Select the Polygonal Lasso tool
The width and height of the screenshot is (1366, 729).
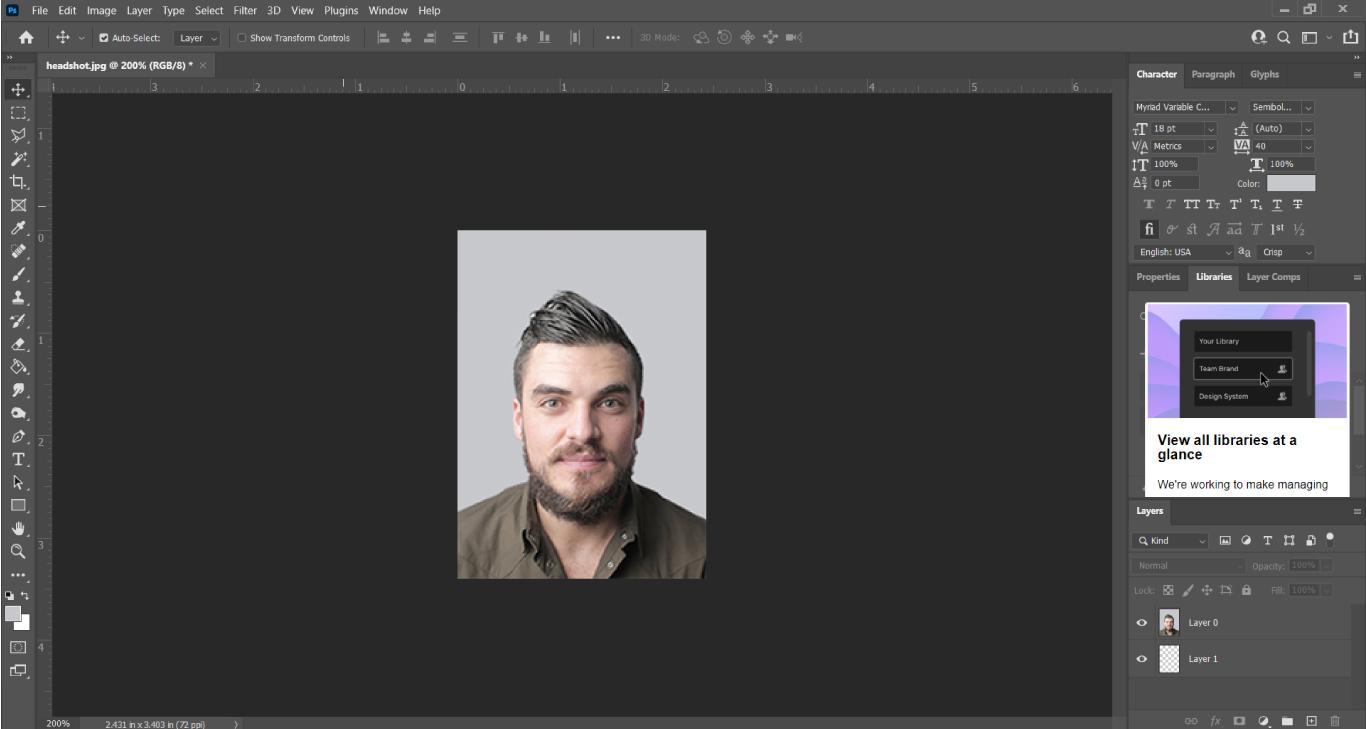(x=18, y=135)
